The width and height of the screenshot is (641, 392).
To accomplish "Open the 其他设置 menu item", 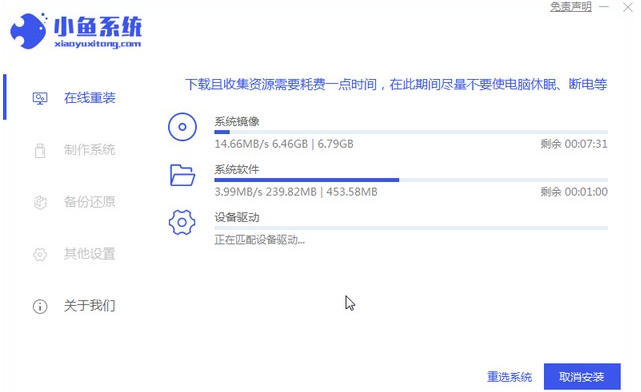I will pos(90,254).
